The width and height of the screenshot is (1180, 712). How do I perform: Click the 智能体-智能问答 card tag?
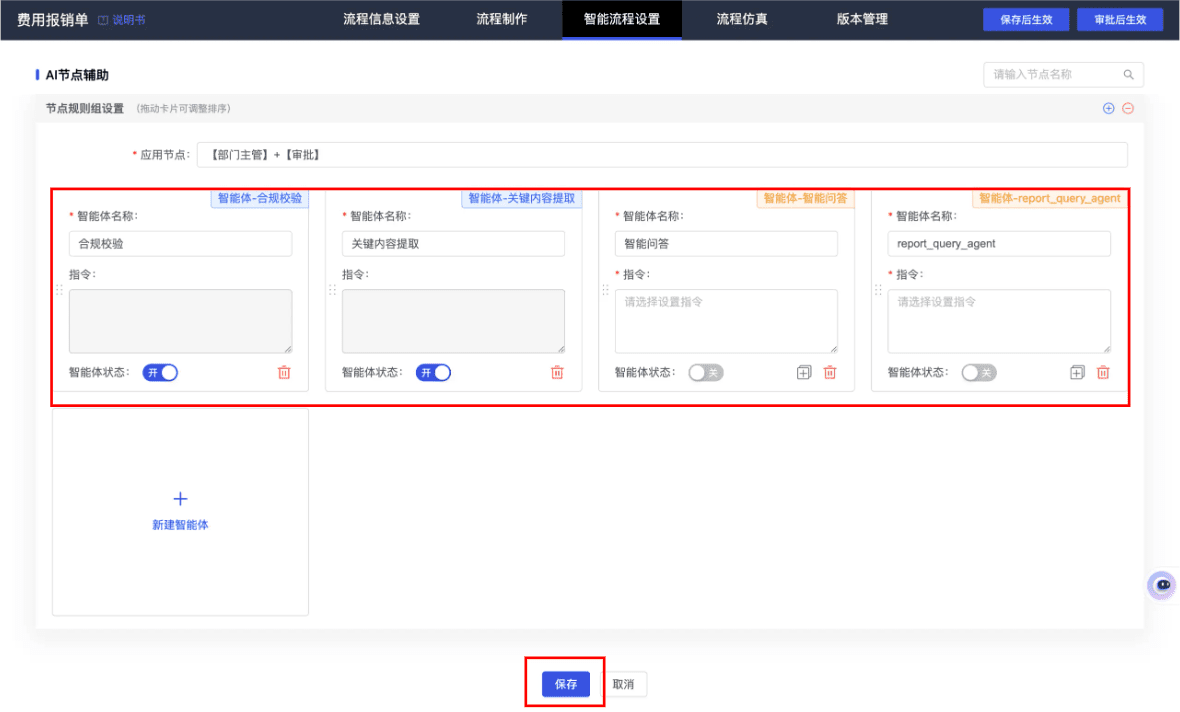click(805, 199)
